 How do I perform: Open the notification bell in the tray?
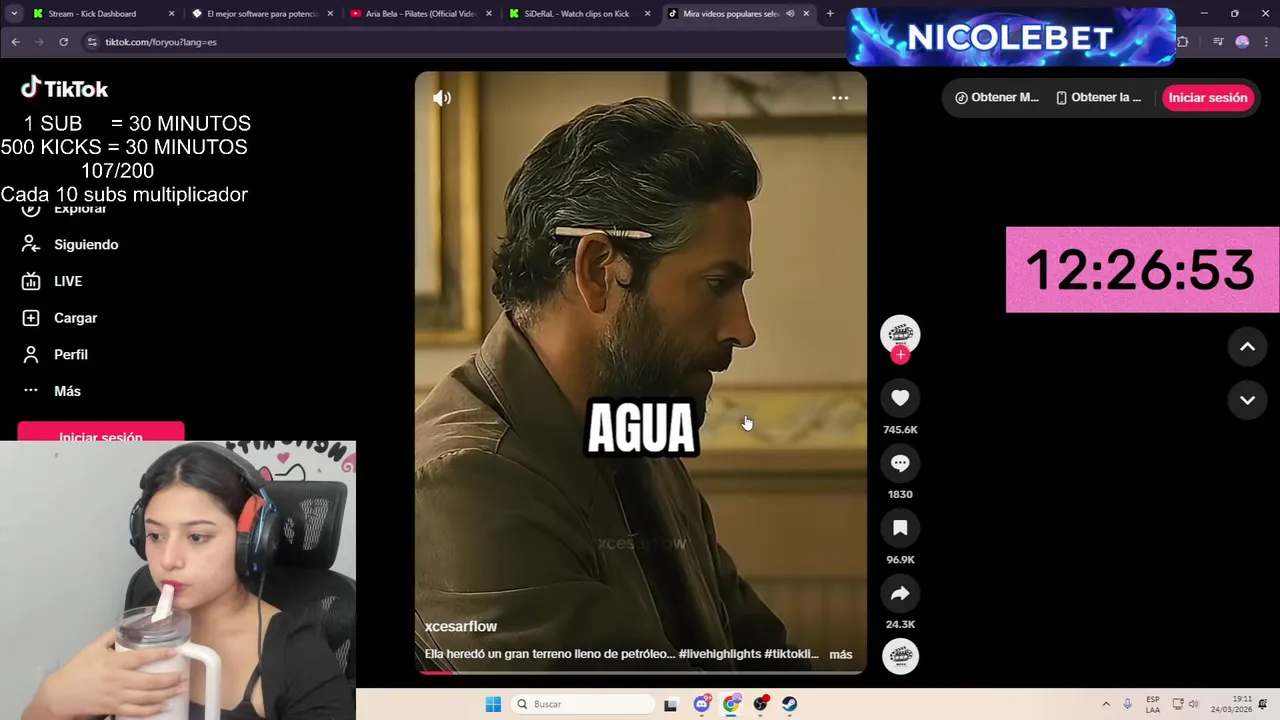pos(1263,704)
